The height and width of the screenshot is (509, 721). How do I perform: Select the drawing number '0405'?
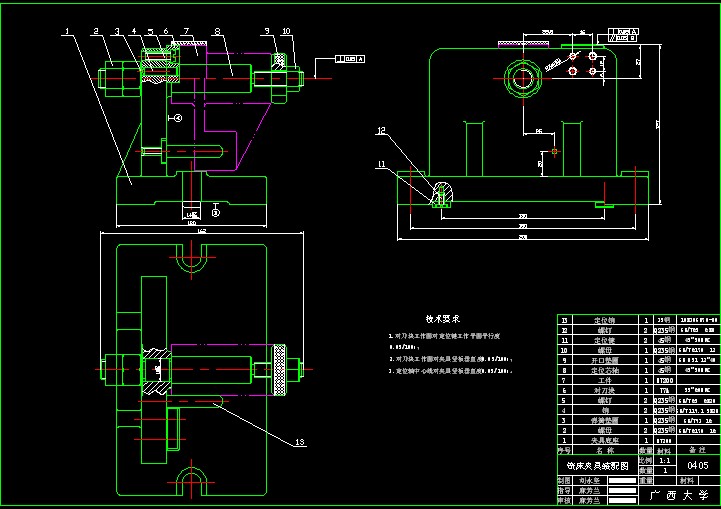pyautogui.click(x=698, y=465)
